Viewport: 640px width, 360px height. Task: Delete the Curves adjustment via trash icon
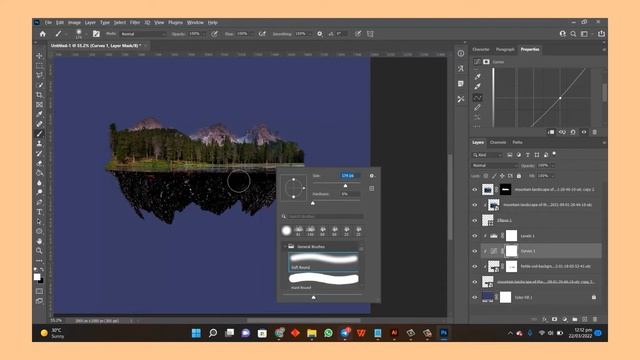pyautogui.click(x=595, y=132)
